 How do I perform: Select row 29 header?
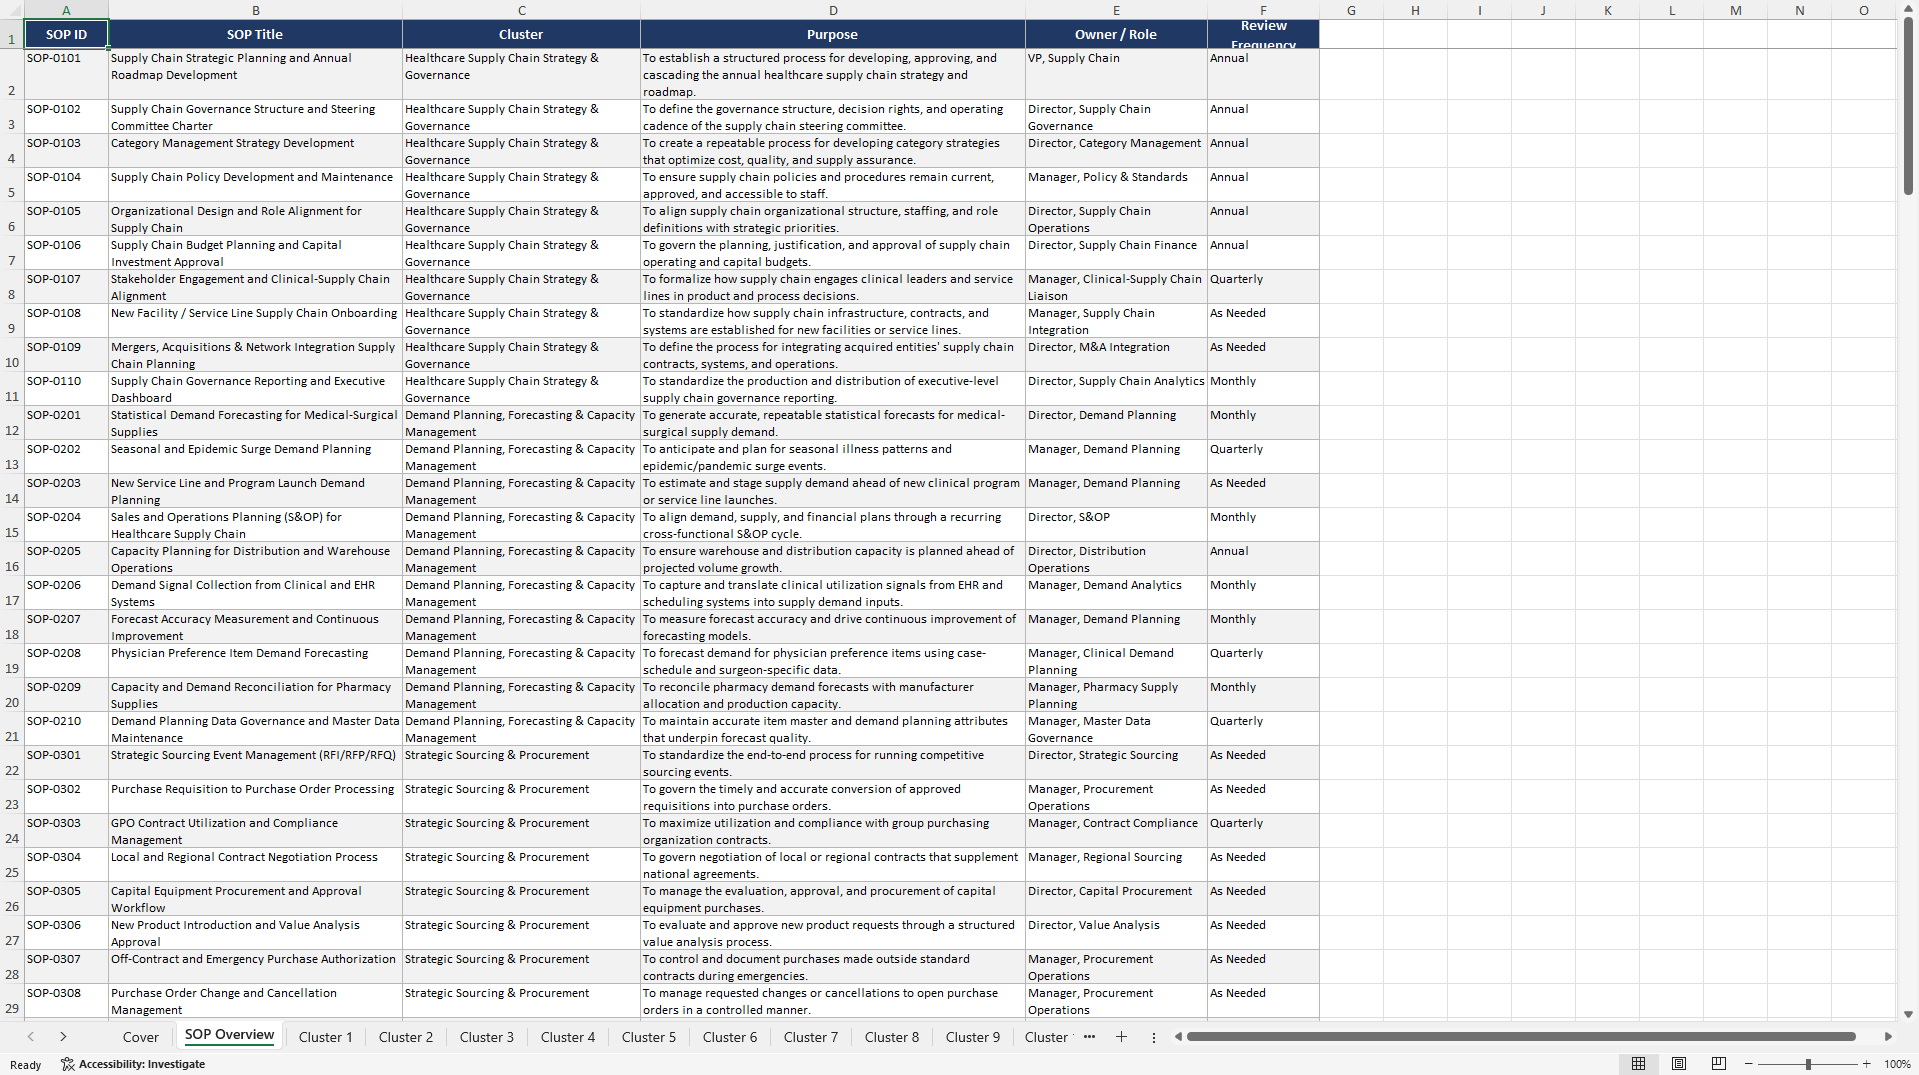(x=12, y=1000)
